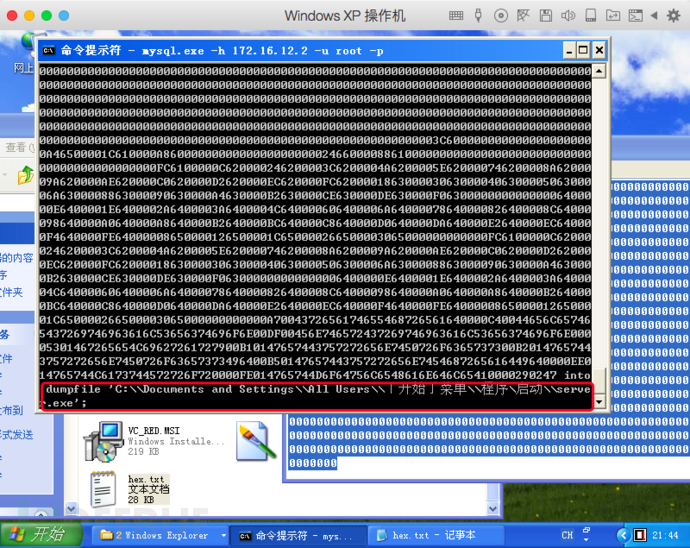Click the sound speaker icon

tap(568, 16)
